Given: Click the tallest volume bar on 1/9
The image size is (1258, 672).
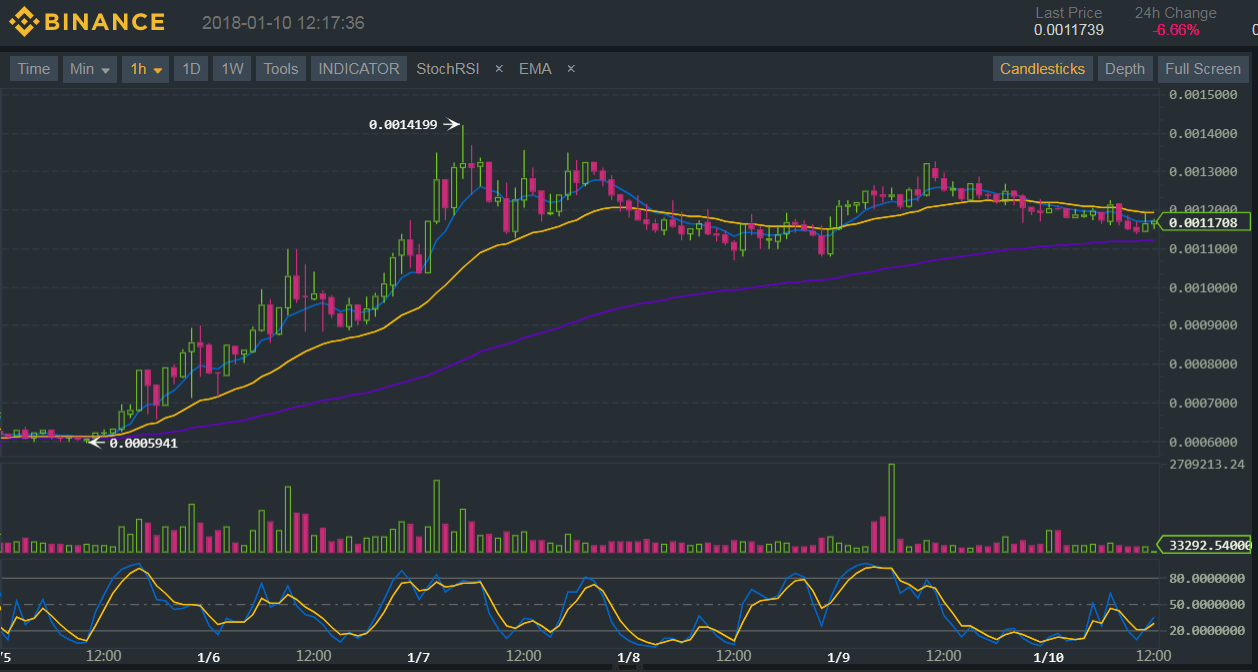Looking at the screenshot, I should [x=892, y=508].
